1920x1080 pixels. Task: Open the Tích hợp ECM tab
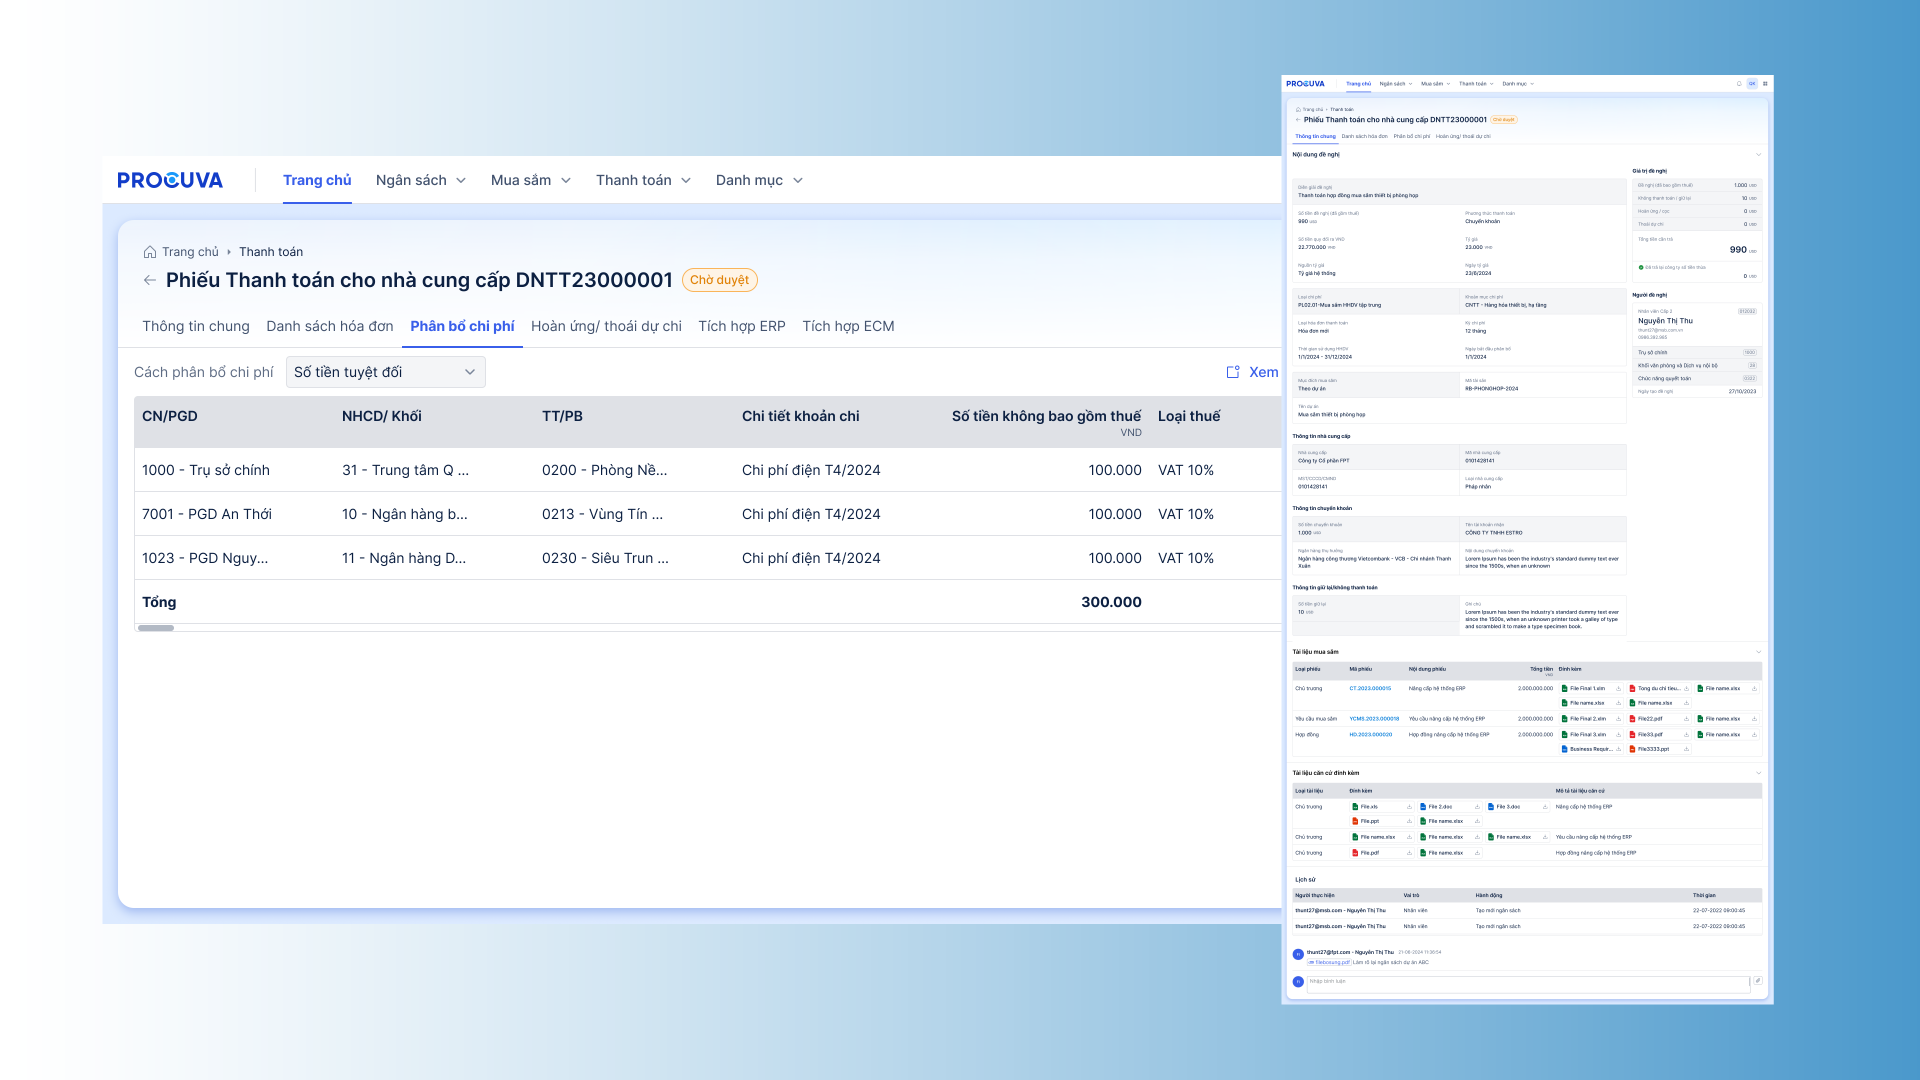pyautogui.click(x=848, y=326)
